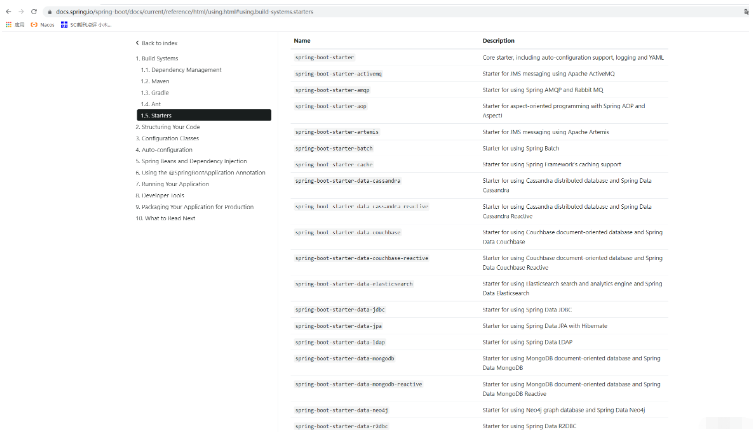This screenshot has width=753, height=439.
Task: Open 1.4. Ant sidebar entry
Action: pos(151,104)
